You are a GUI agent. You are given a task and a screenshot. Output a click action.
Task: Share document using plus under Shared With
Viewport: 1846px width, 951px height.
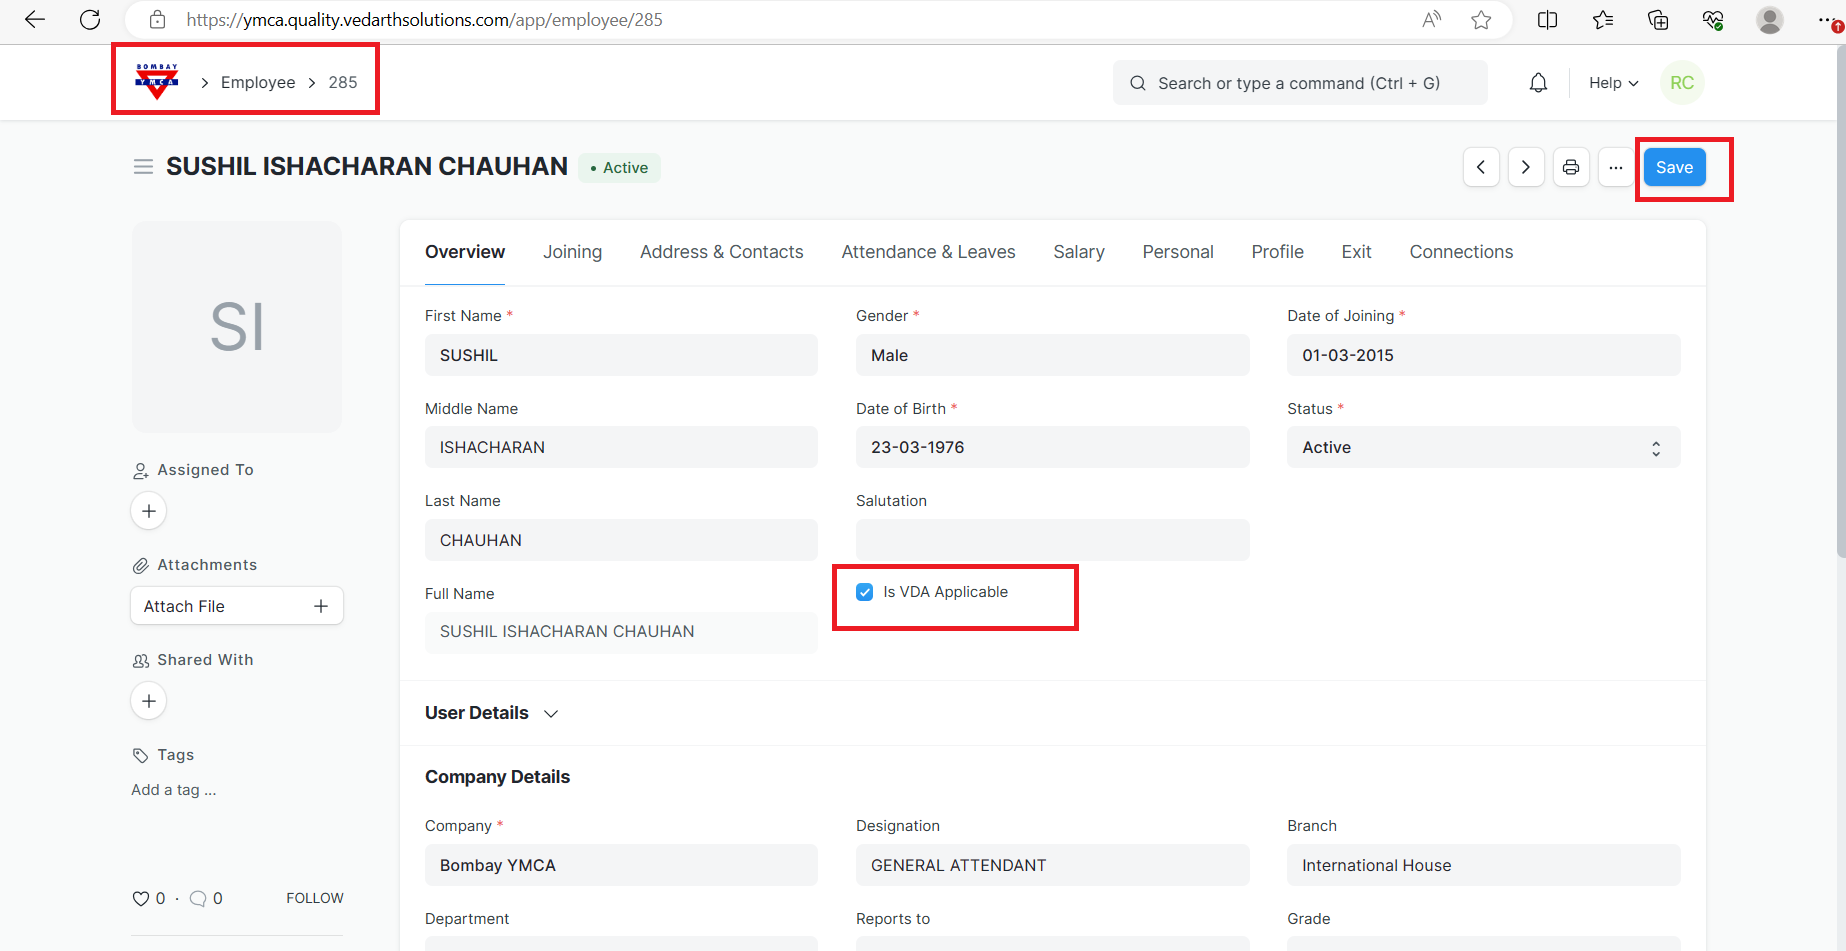[149, 701]
